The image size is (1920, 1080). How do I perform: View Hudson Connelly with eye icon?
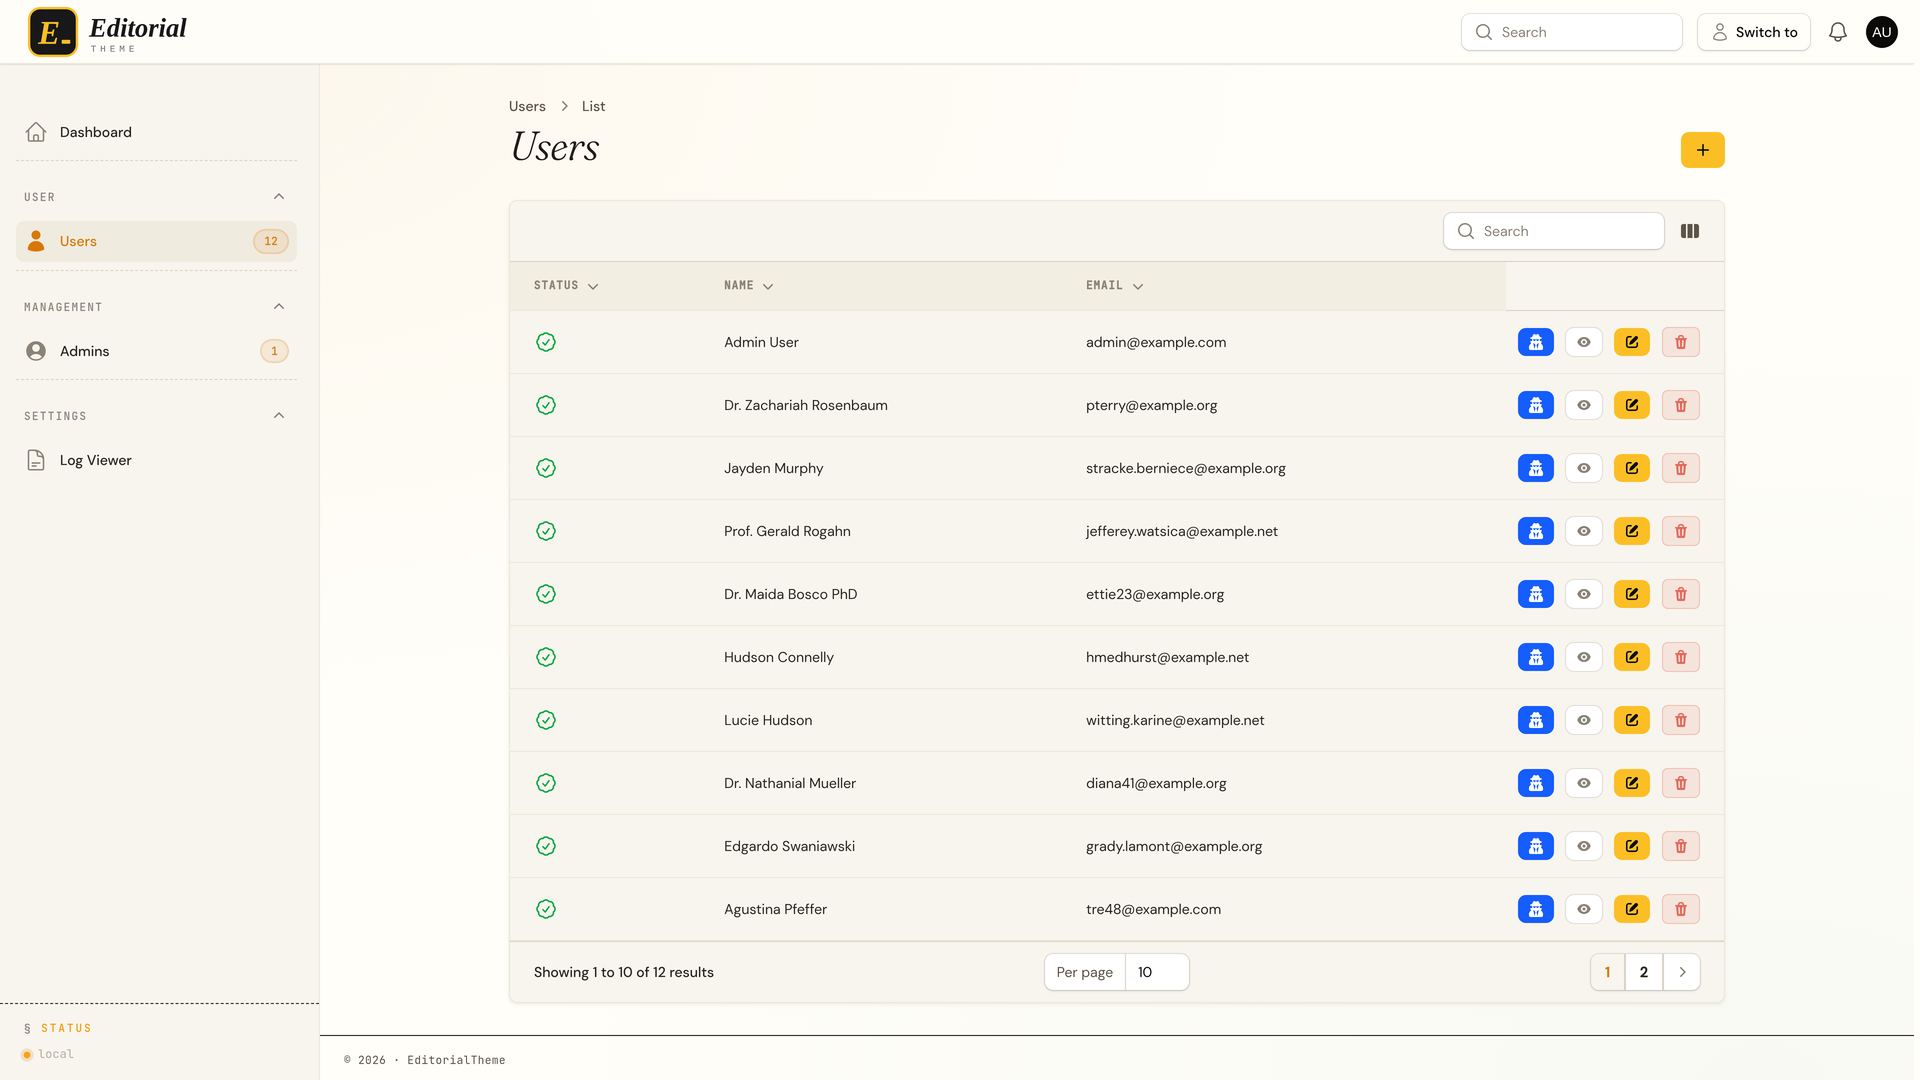(x=1583, y=657)
